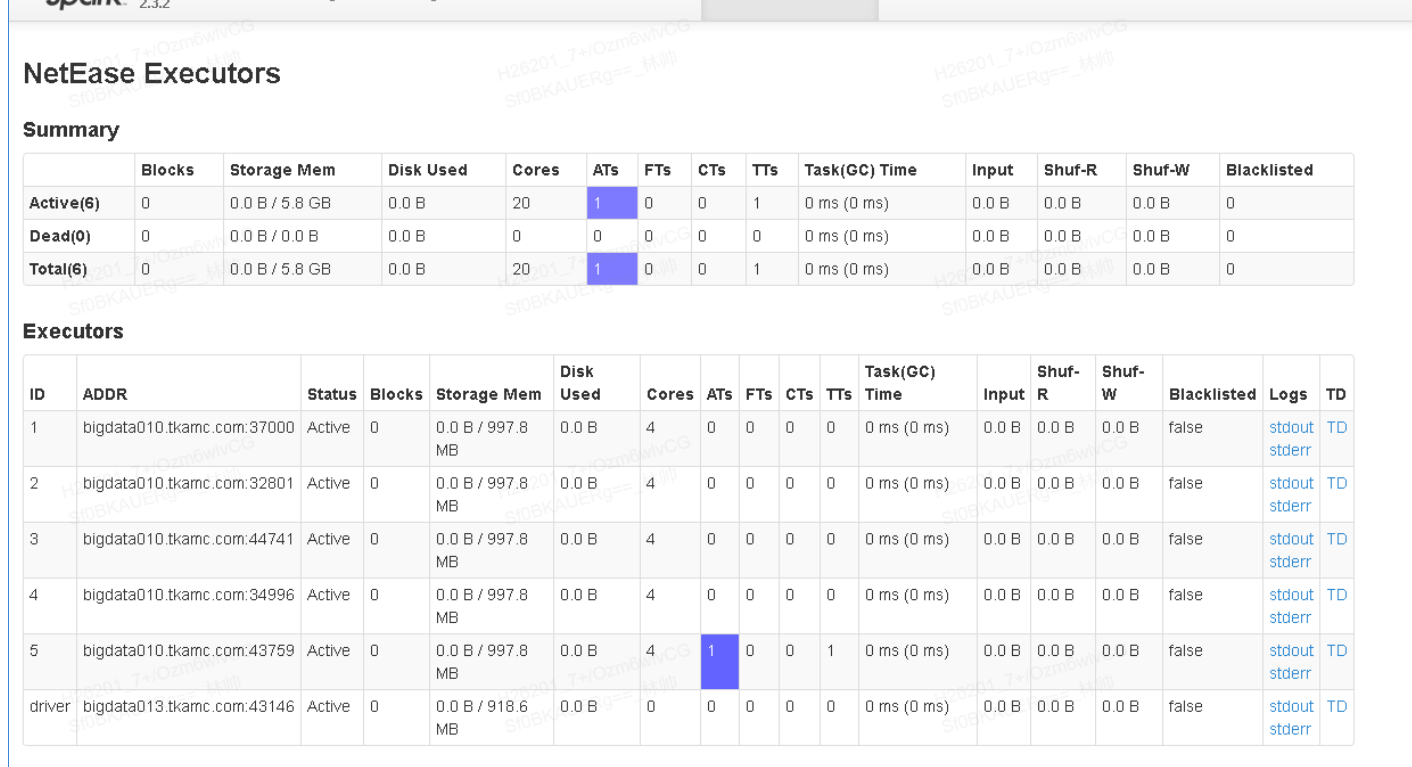Click highlighted active tasks cell for executor 5
1412x767 pixels.
(719, 661)
